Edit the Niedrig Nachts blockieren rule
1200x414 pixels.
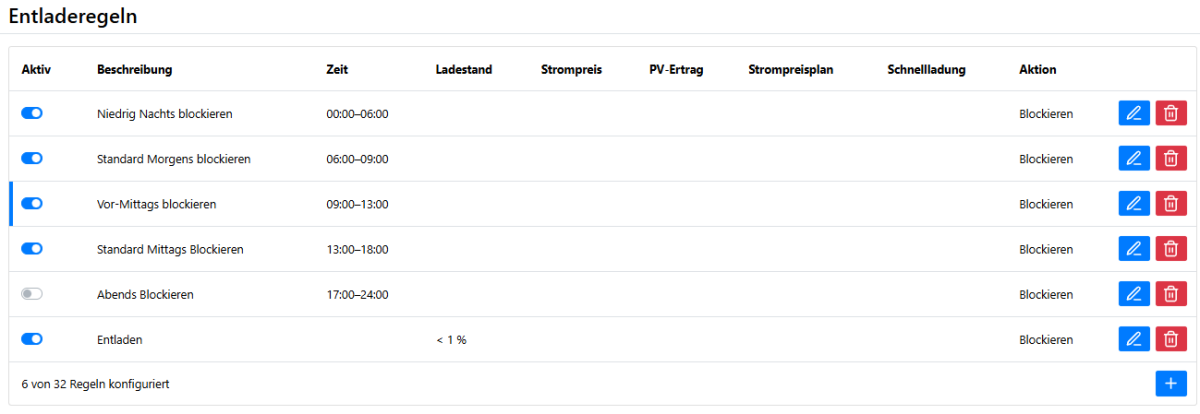coord(1133,114)
